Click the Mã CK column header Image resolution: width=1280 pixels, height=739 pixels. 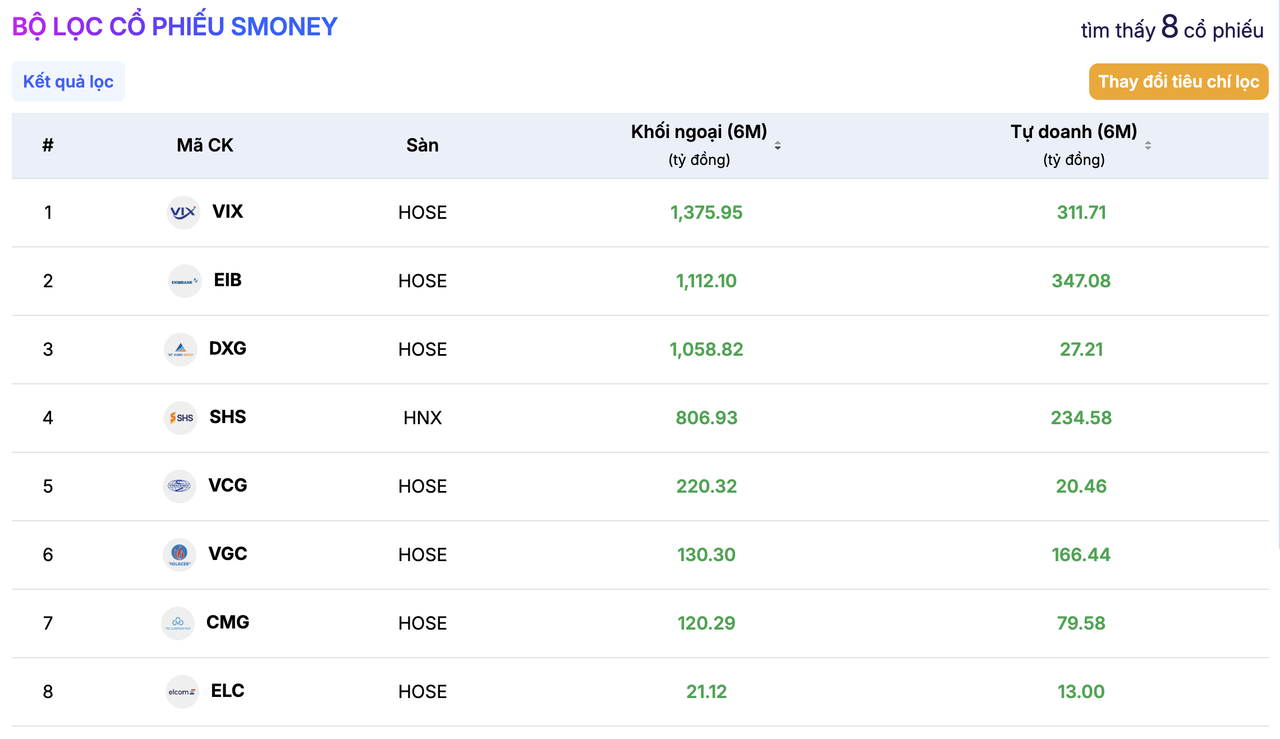(x=205, y=146)
